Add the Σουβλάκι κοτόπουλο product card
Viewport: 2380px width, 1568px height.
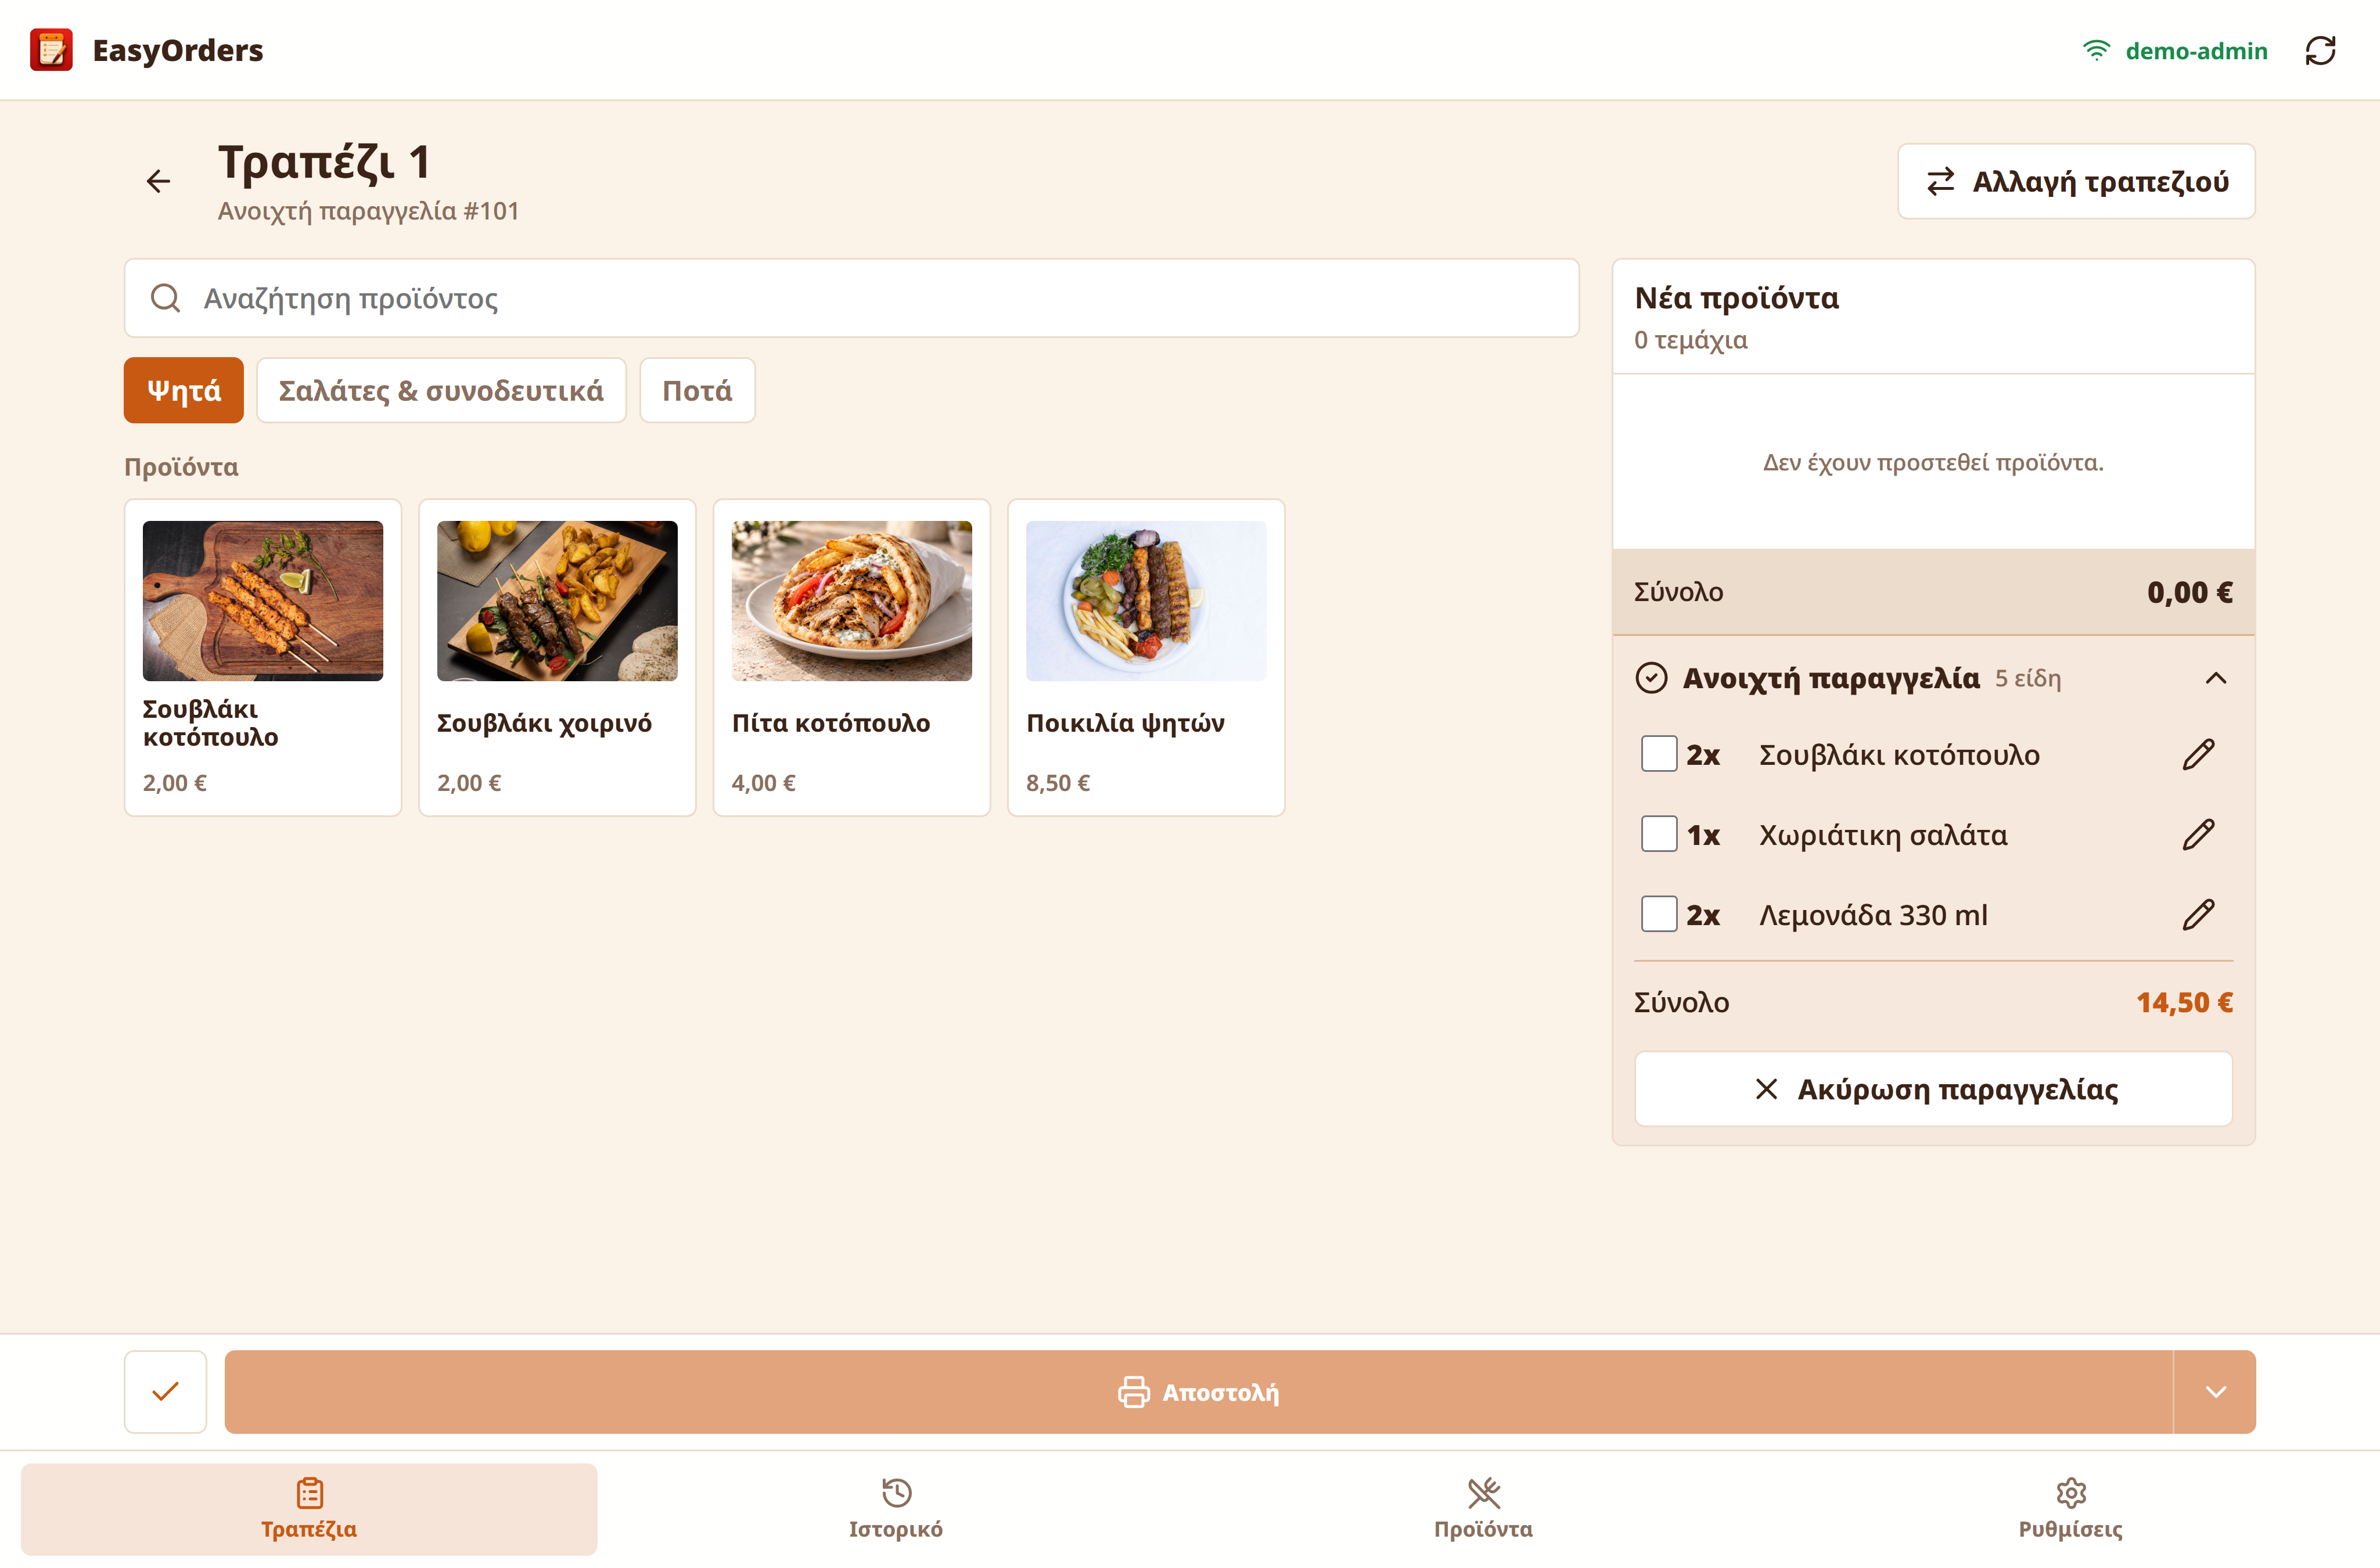pyautogui.click(x=263, y=657)
